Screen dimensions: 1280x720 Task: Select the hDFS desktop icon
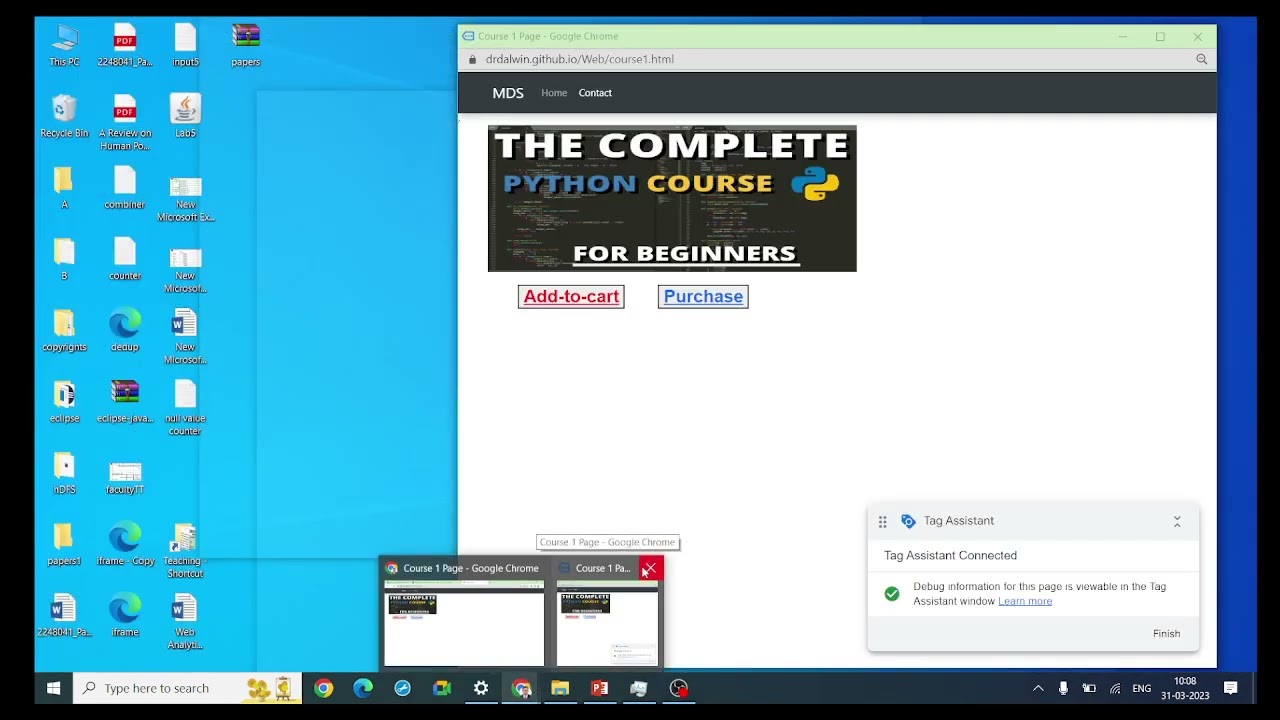[x=64, y=474]
